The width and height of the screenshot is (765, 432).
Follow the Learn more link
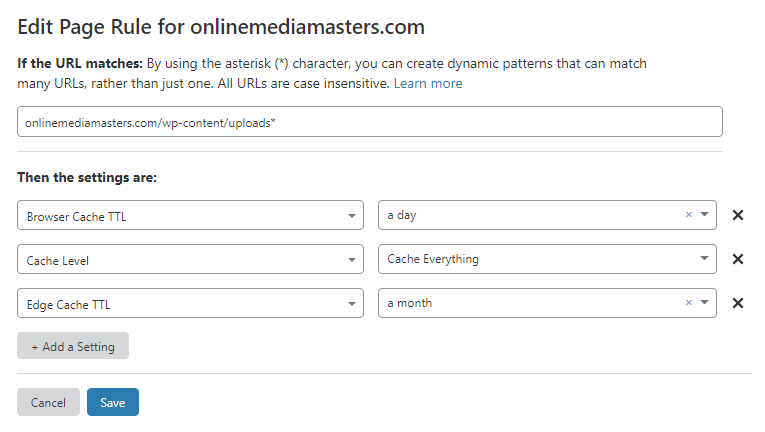428,83
